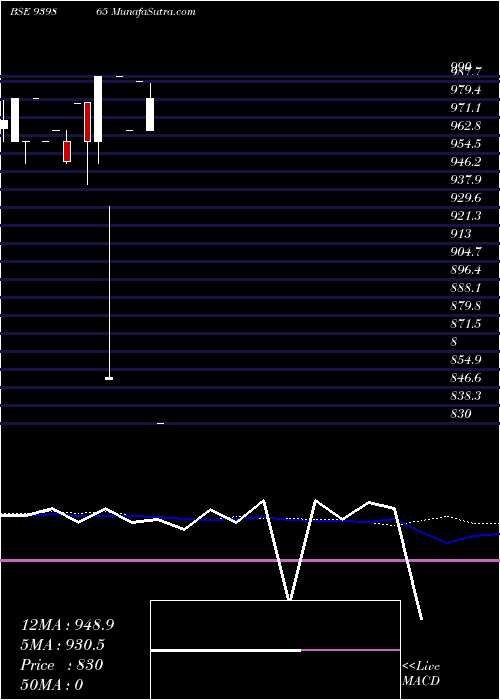Click the 838.3 price axis label
This screenshot has height=700, width=500.
click(x=466, y=396)
